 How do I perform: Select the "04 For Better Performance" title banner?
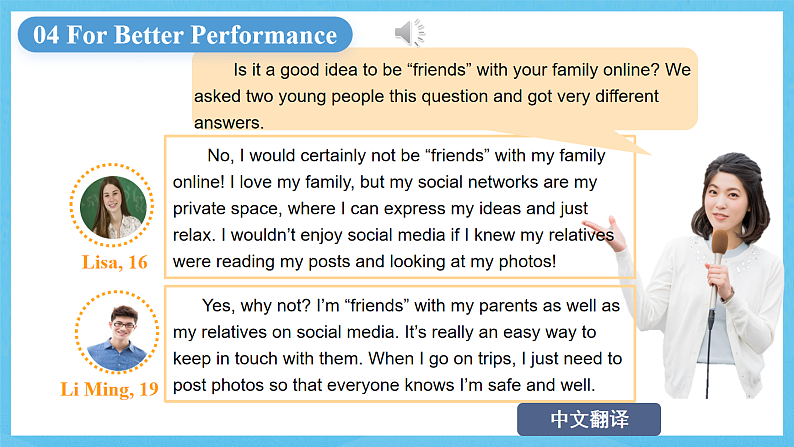[185, 35]
